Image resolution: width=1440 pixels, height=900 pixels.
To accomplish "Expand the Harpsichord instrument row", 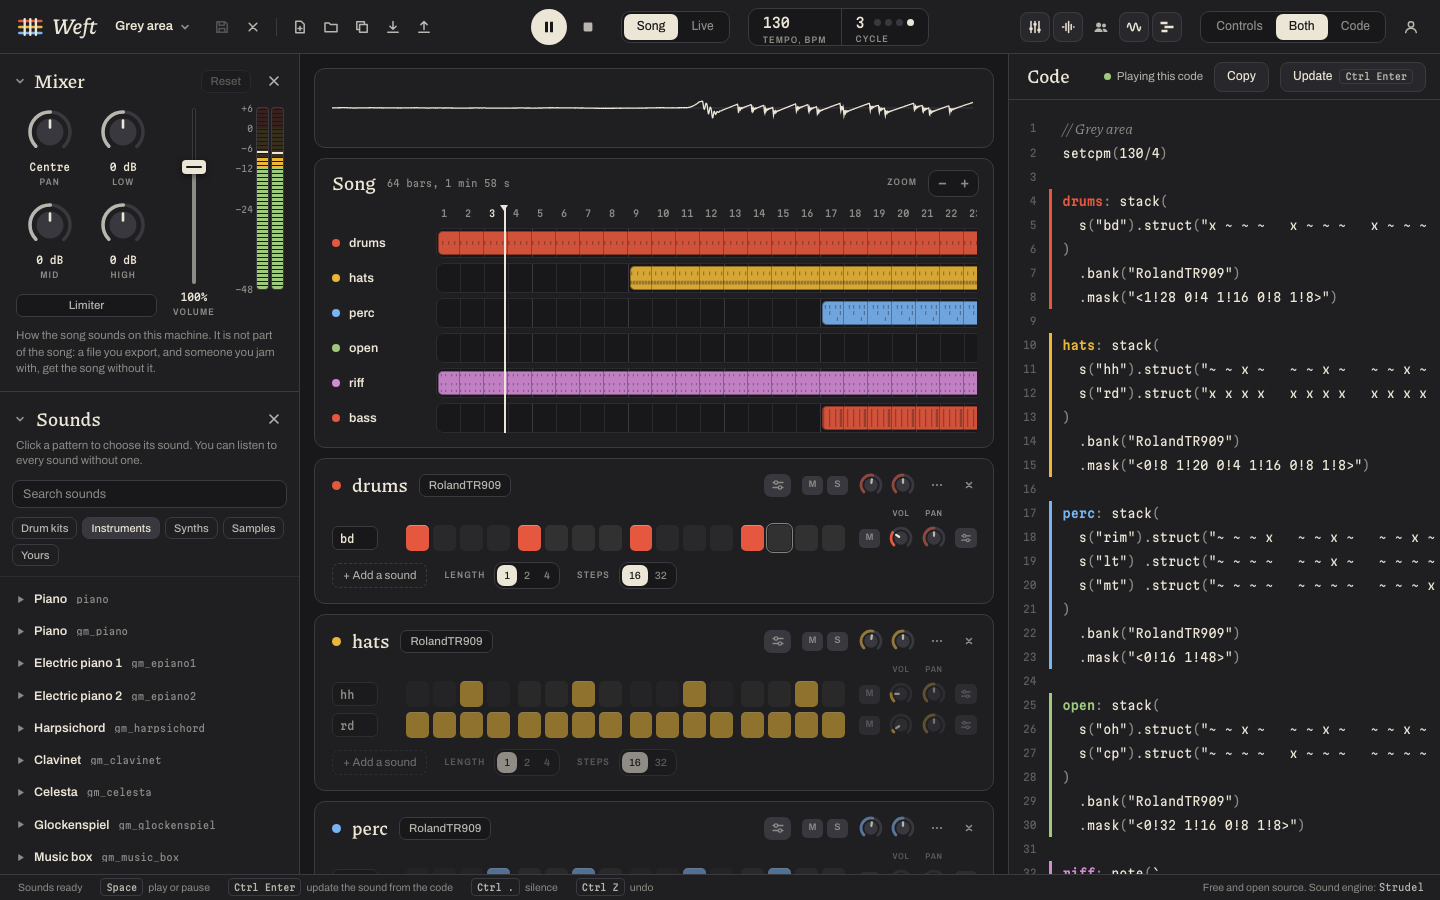I will [x=150, y=728].
